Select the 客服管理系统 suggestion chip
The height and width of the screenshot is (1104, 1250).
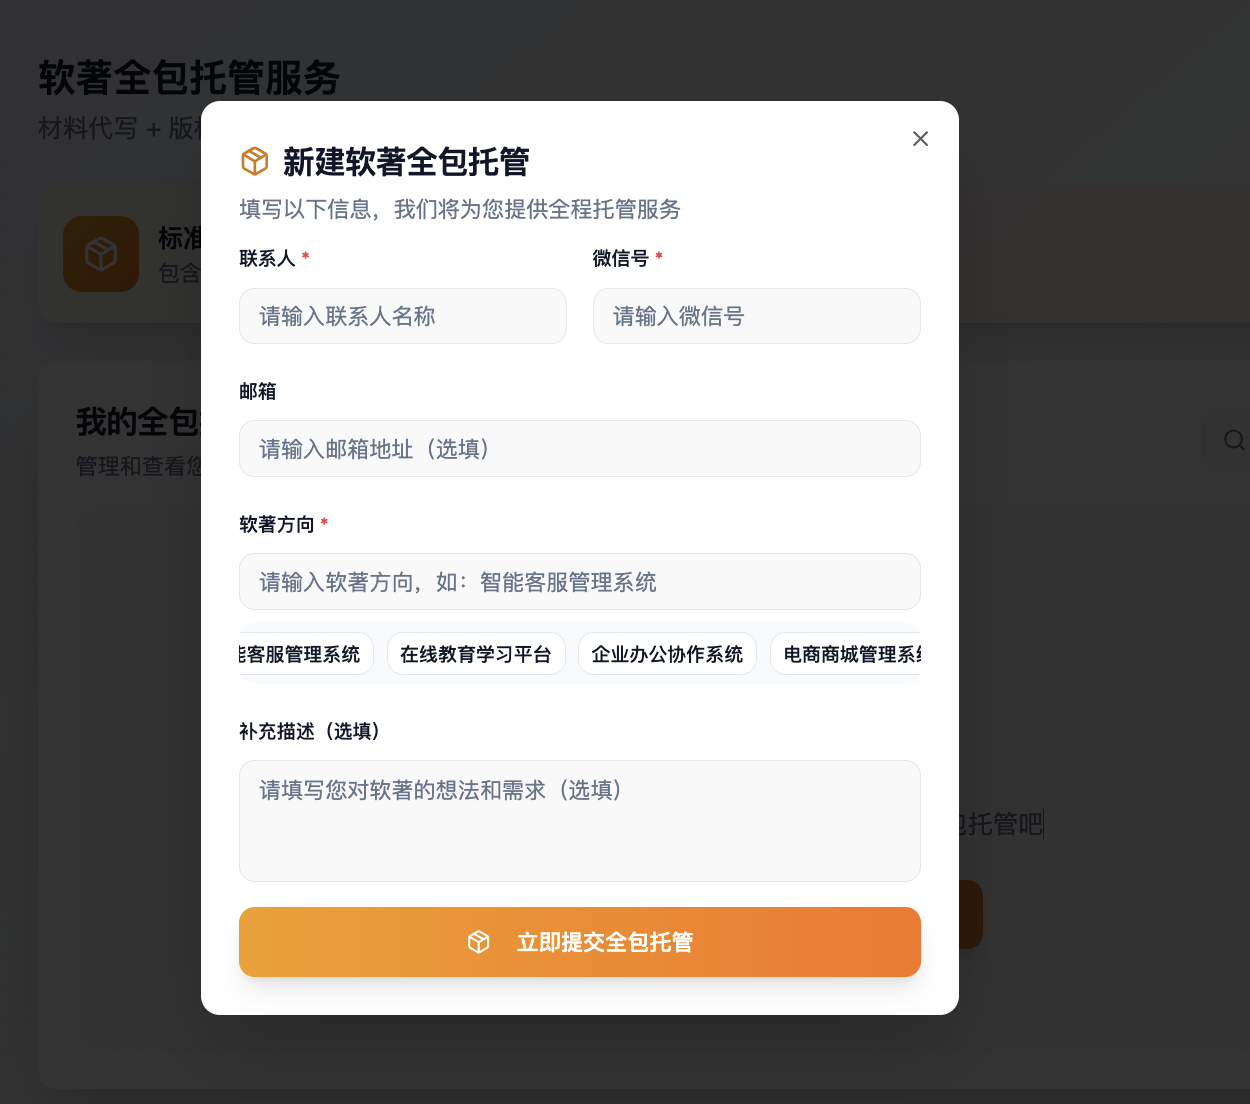coord(304,654)
